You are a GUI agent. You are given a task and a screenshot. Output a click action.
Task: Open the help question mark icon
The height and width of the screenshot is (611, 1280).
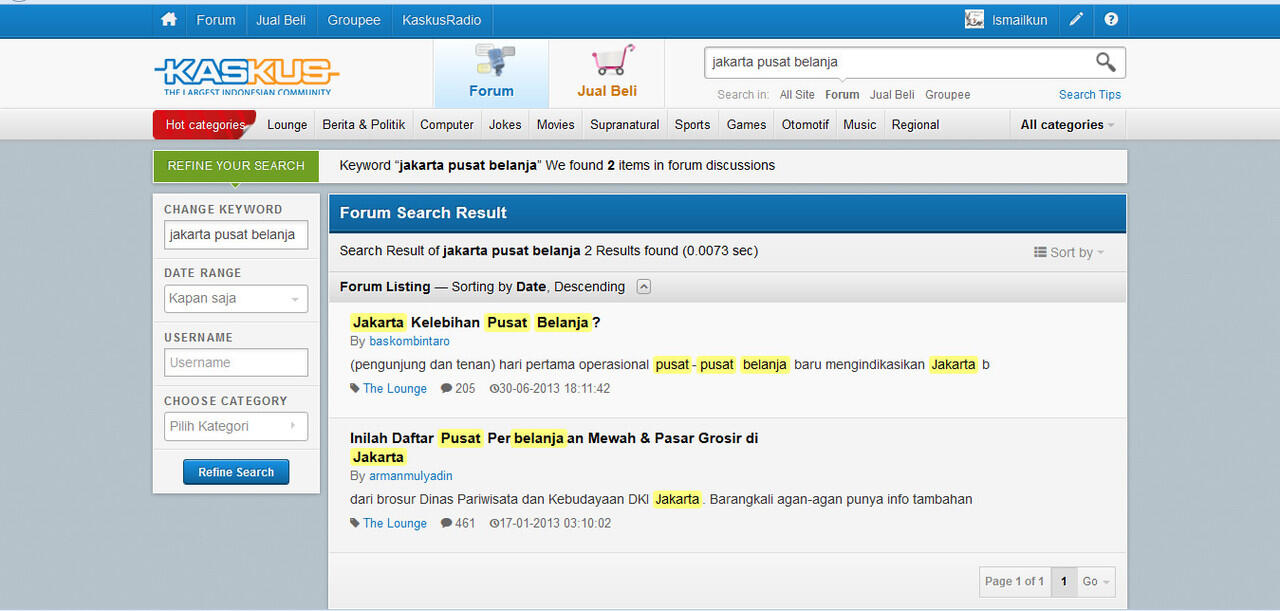tap(1111, 20)
